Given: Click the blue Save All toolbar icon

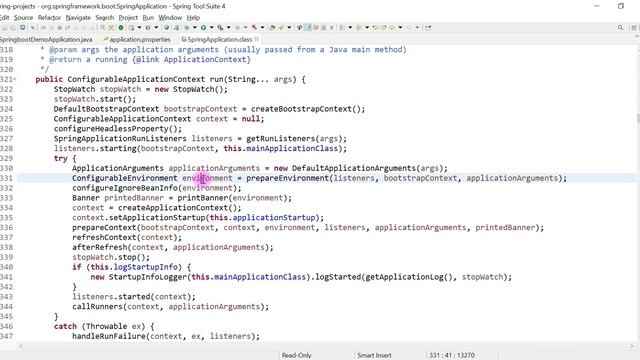Looking at the screenshot, I should [22, 28].
